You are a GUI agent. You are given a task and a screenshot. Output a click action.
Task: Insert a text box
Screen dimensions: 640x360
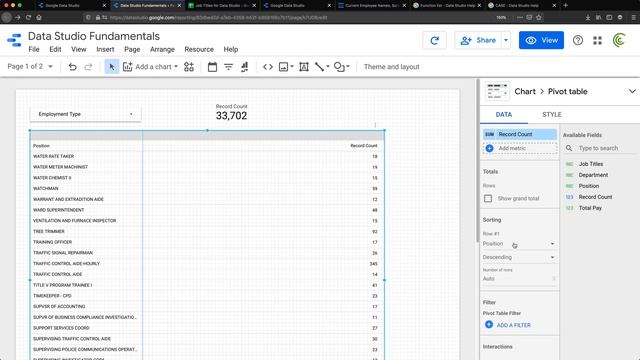click(304, 67)
